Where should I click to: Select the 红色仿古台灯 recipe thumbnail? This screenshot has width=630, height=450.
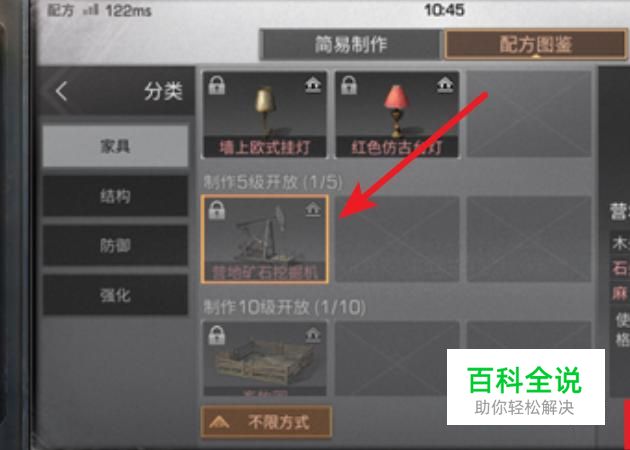397,115
